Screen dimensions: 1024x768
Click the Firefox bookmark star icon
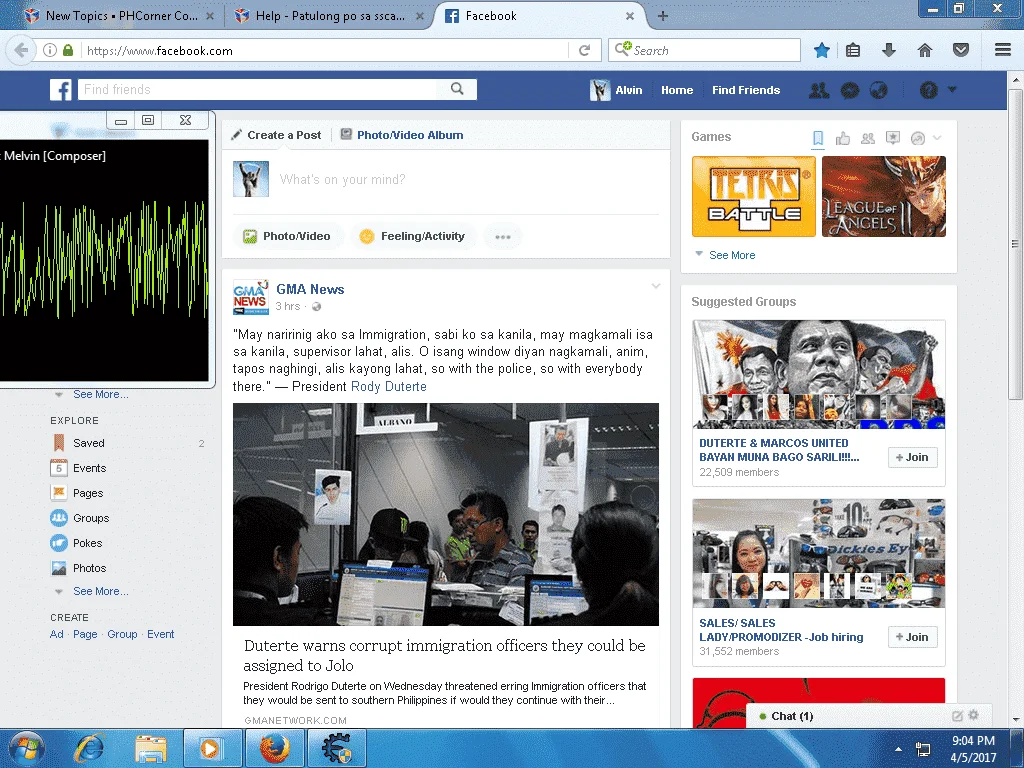point(822,50)
